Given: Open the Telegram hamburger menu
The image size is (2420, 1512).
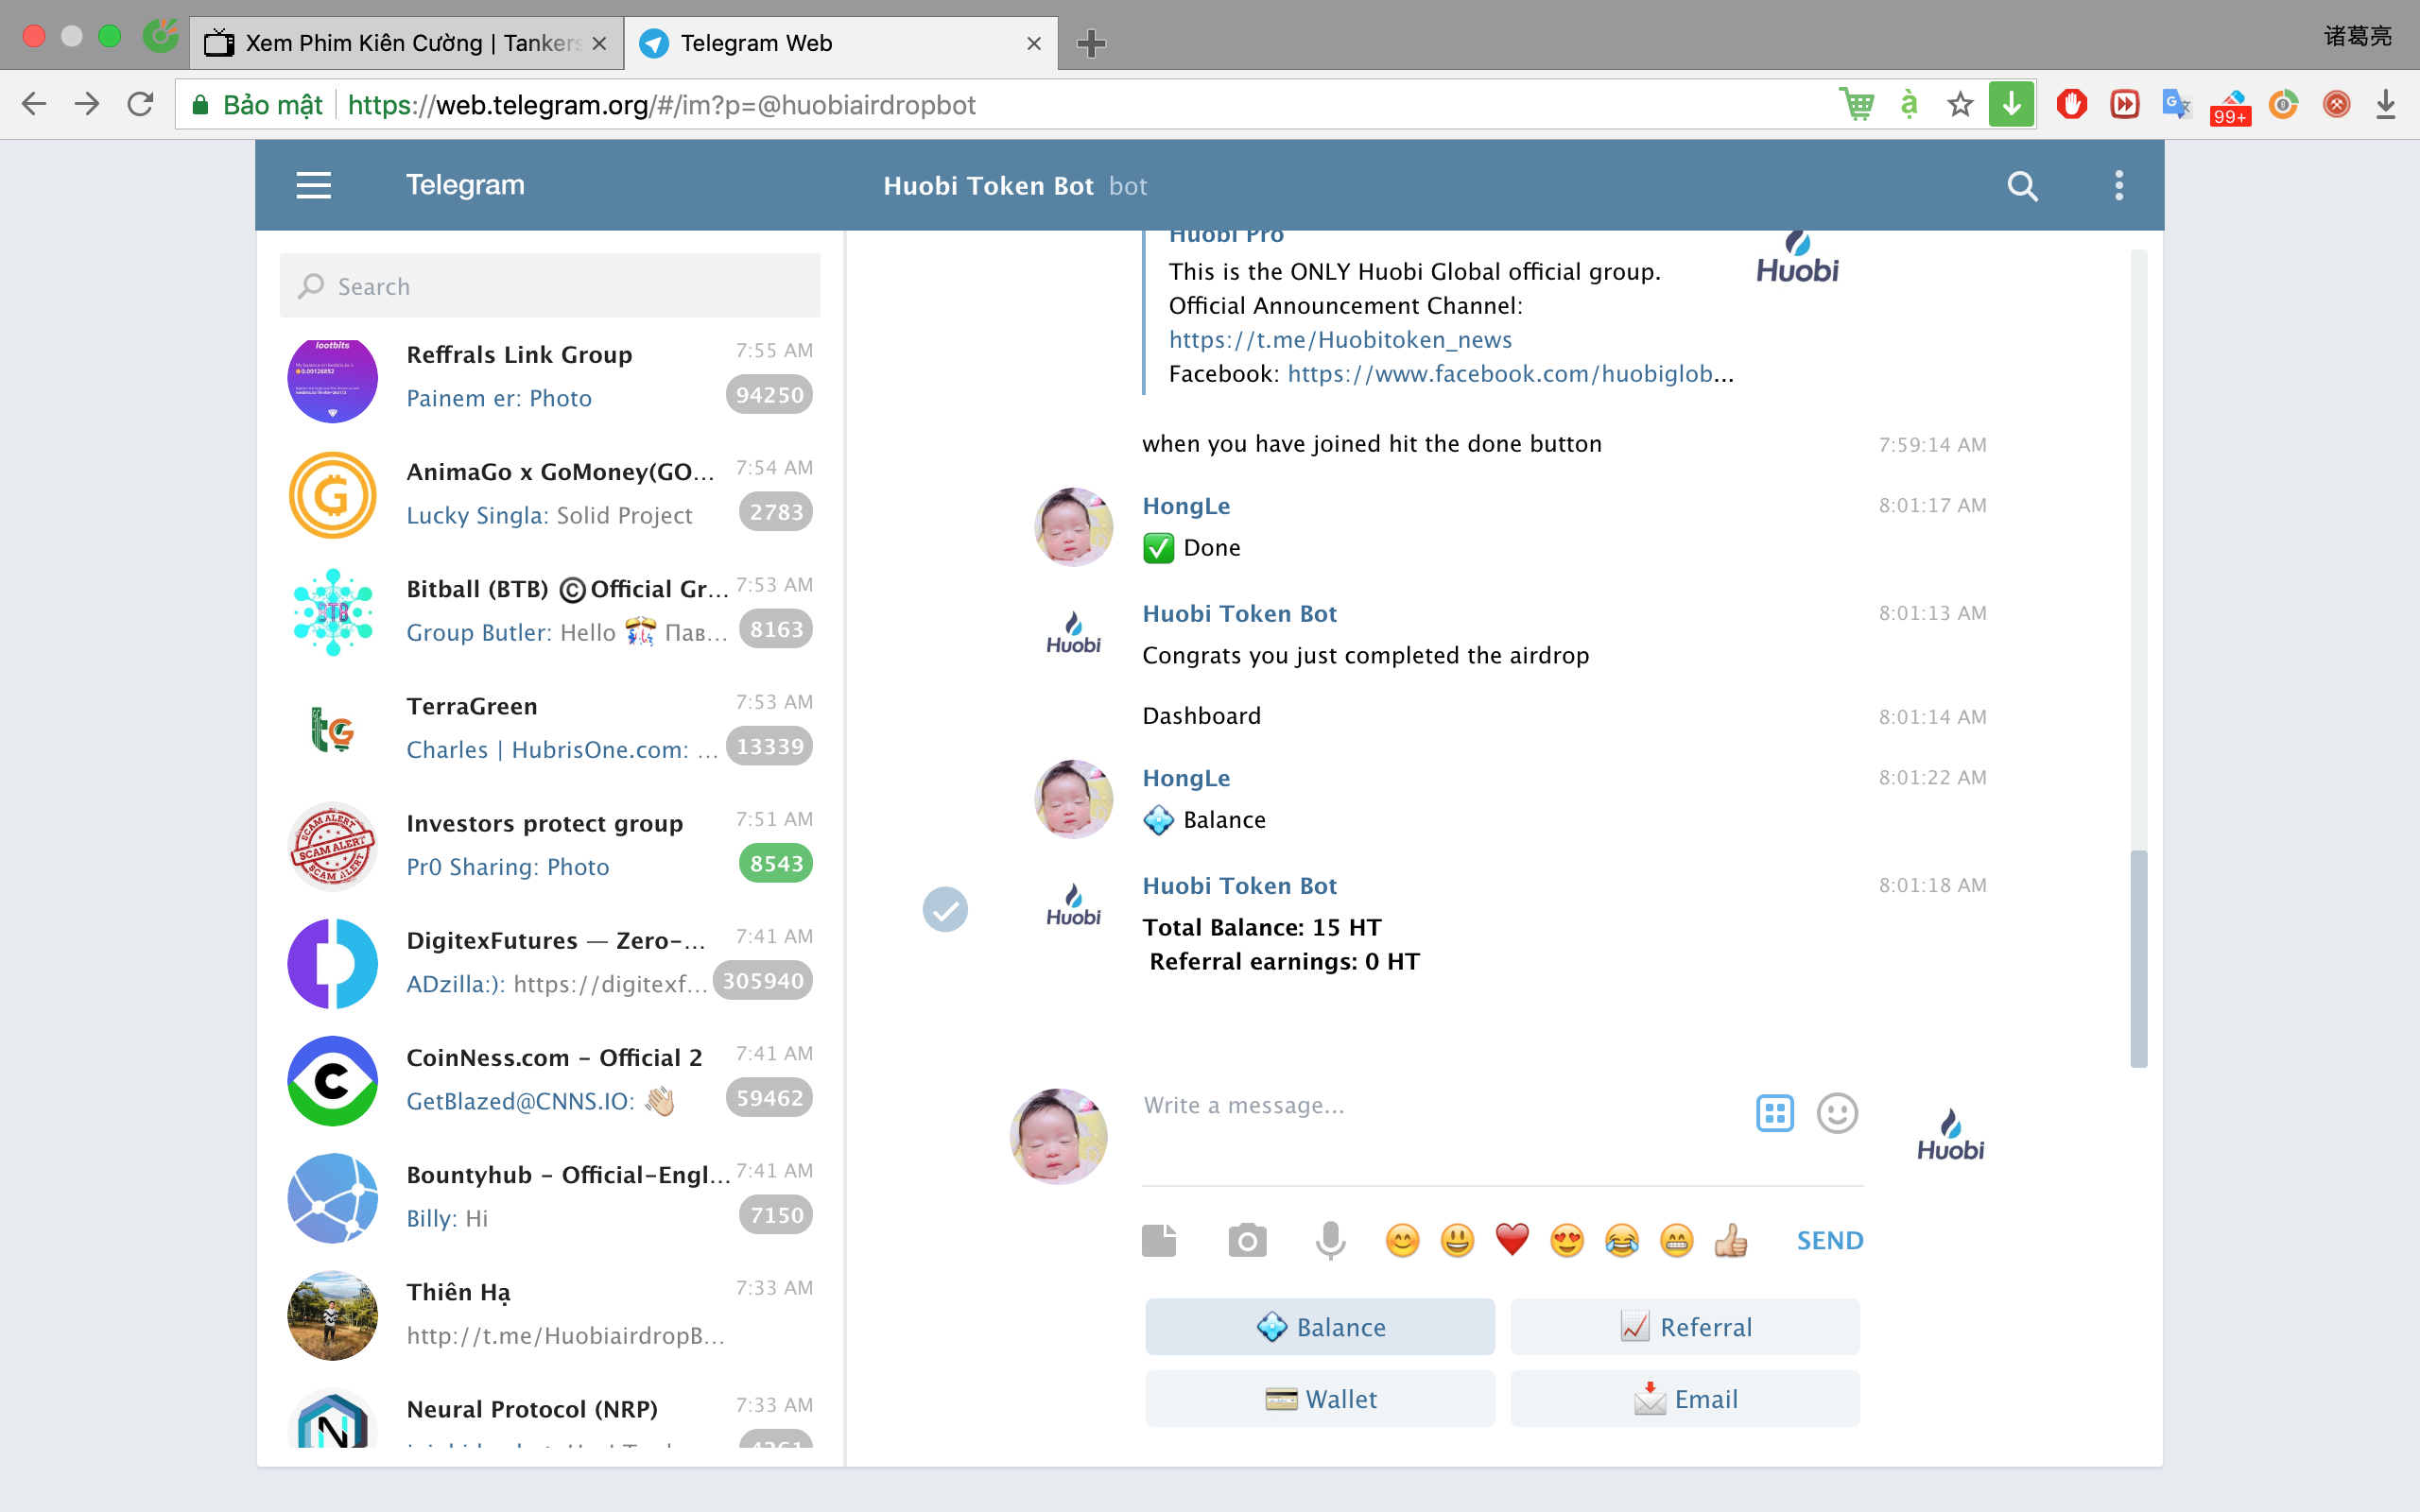Looking at the screenshot, I should coord(313,185).
